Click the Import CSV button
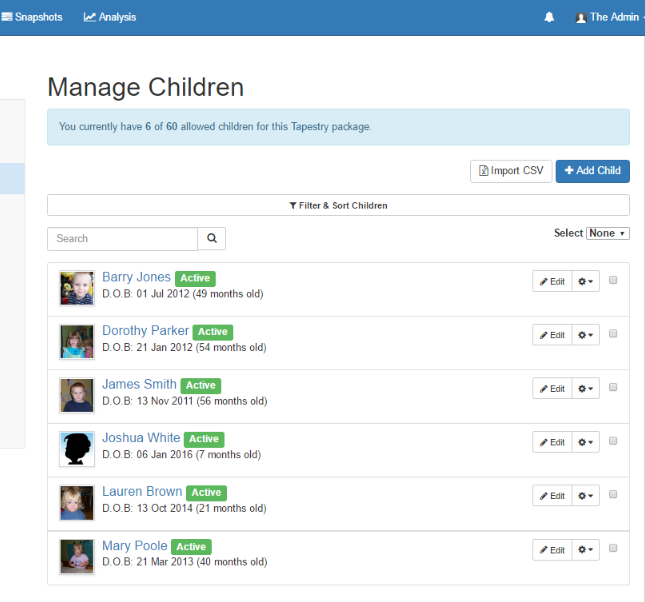Screen dimensions: 645x602 pos(511,171)
